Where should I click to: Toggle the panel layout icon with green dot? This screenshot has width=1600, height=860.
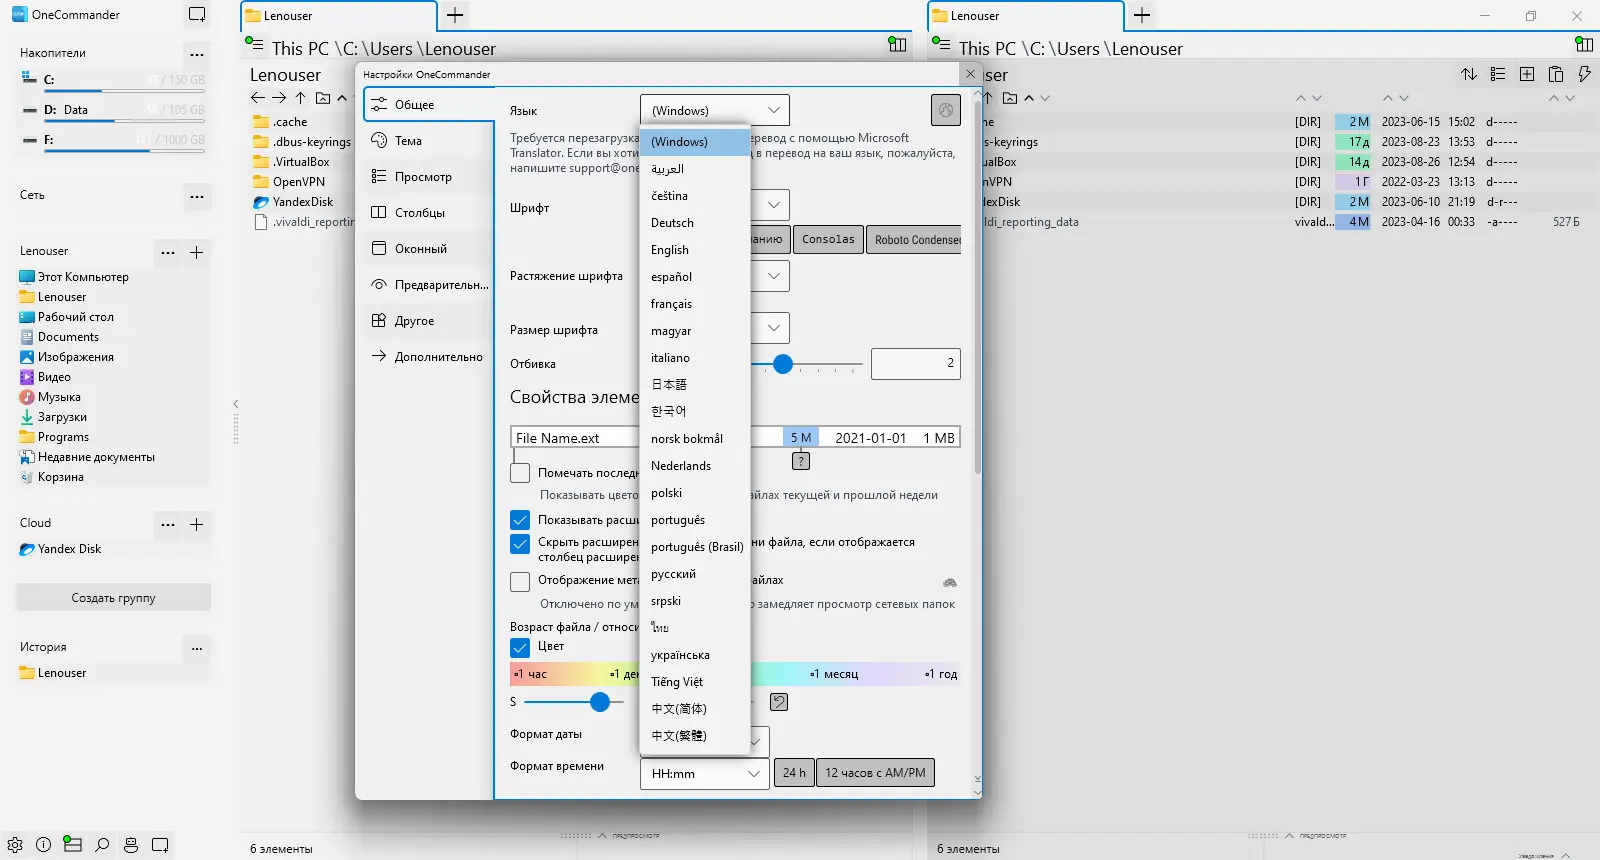pyautogui.click(x=72, y=844)
